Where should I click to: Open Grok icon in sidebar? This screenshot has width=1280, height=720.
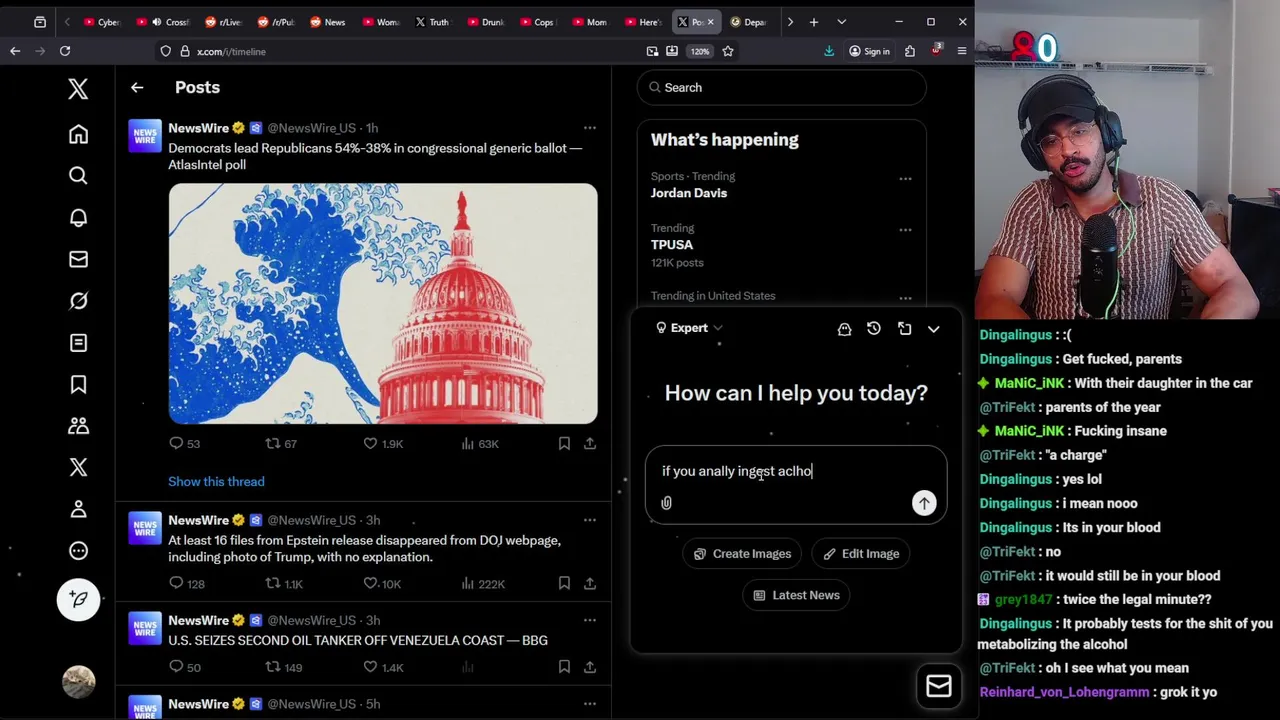pyautogui.click(x=78, y=301)
